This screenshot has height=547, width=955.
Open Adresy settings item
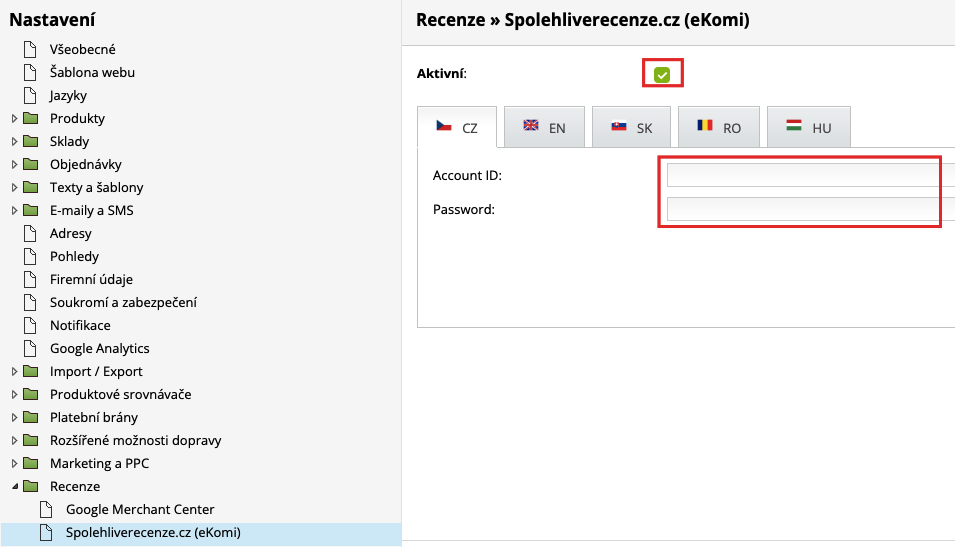(71, 233)
